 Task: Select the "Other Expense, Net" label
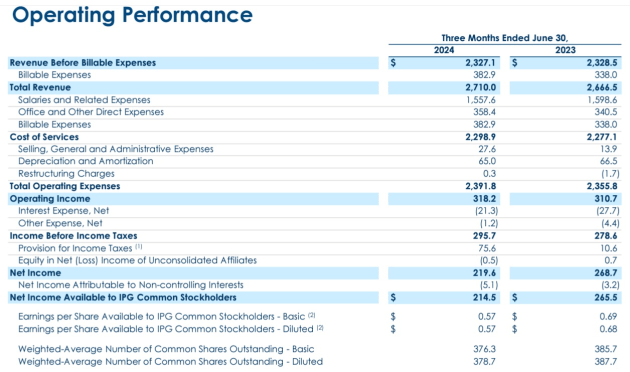pyautogui.click(x=60, y=223)
